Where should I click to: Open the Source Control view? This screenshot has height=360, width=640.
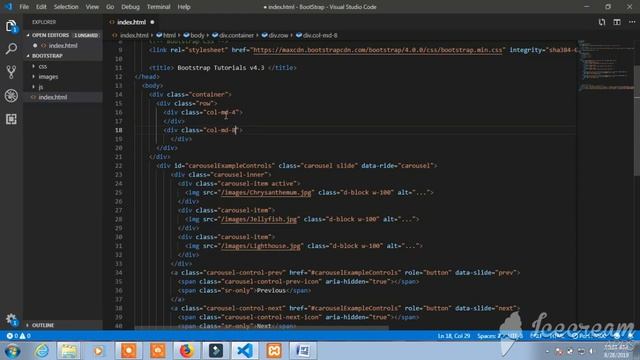(x=11, y=72)
